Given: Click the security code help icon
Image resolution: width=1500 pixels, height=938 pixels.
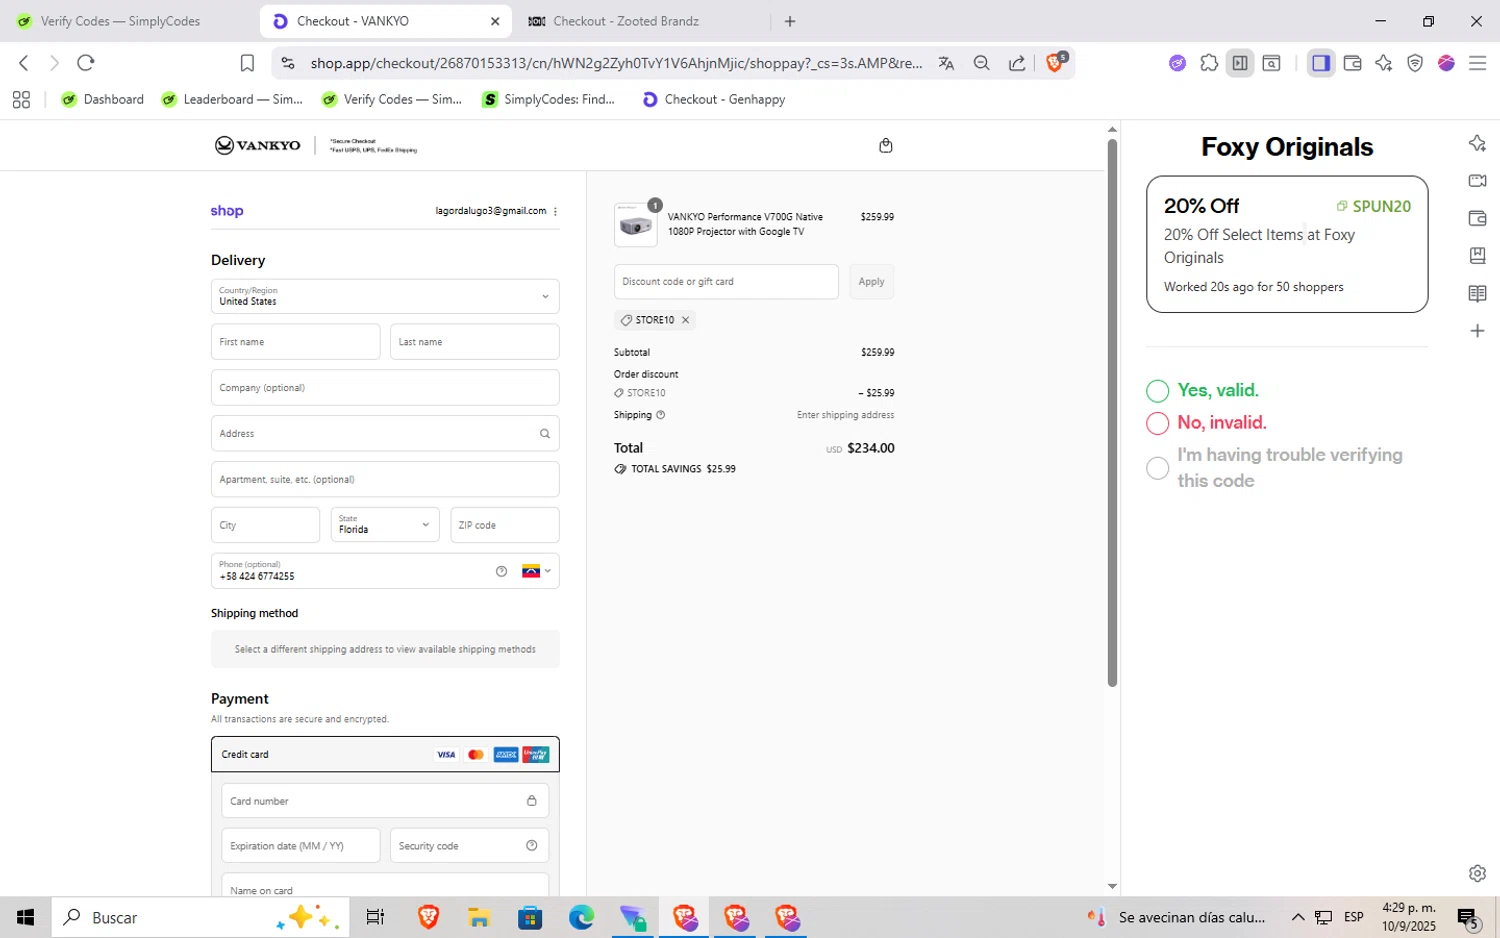Looking at the screenshot, I should [x=531, y=846].
